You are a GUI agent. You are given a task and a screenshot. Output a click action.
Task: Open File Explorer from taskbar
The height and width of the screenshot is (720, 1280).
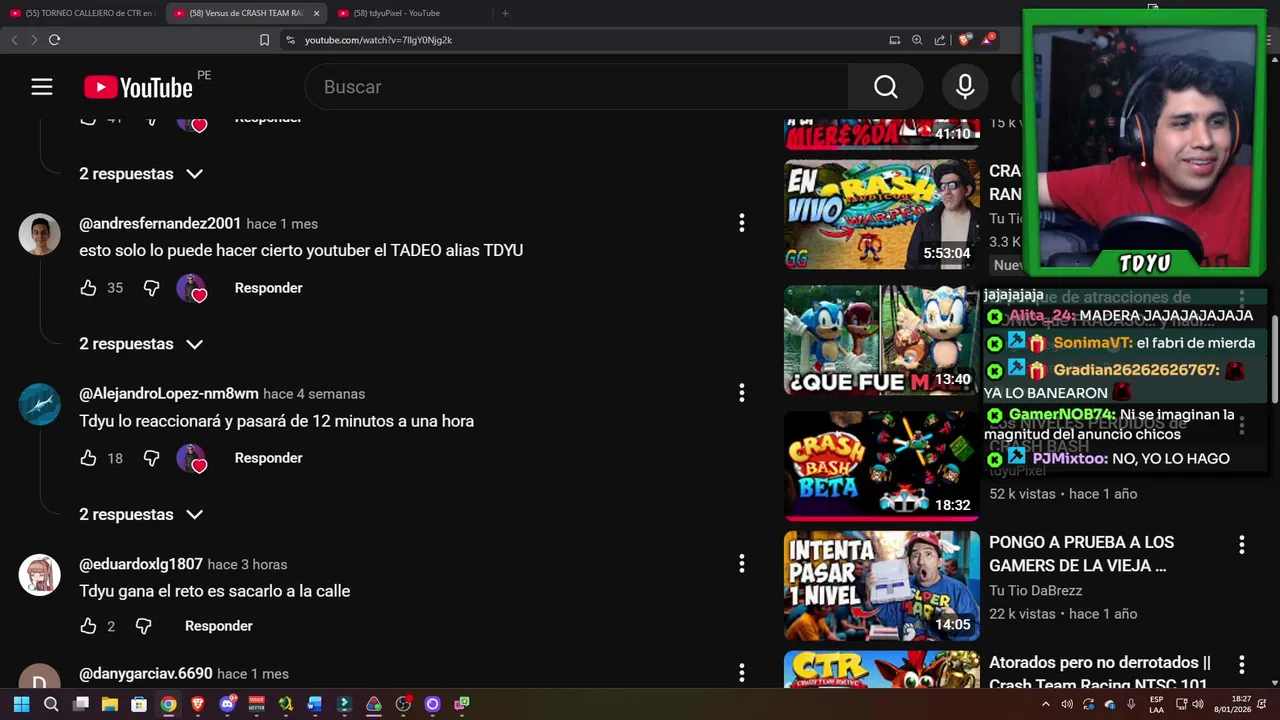point(110,704)
